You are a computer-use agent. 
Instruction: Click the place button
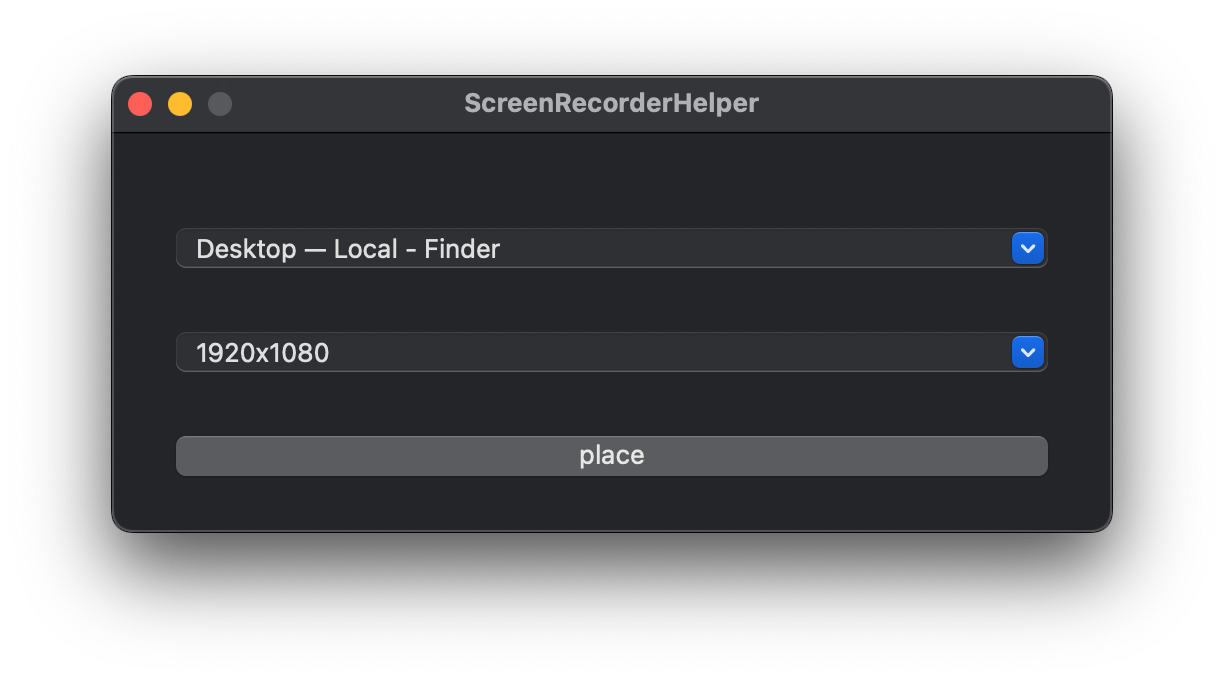[612, 456]
